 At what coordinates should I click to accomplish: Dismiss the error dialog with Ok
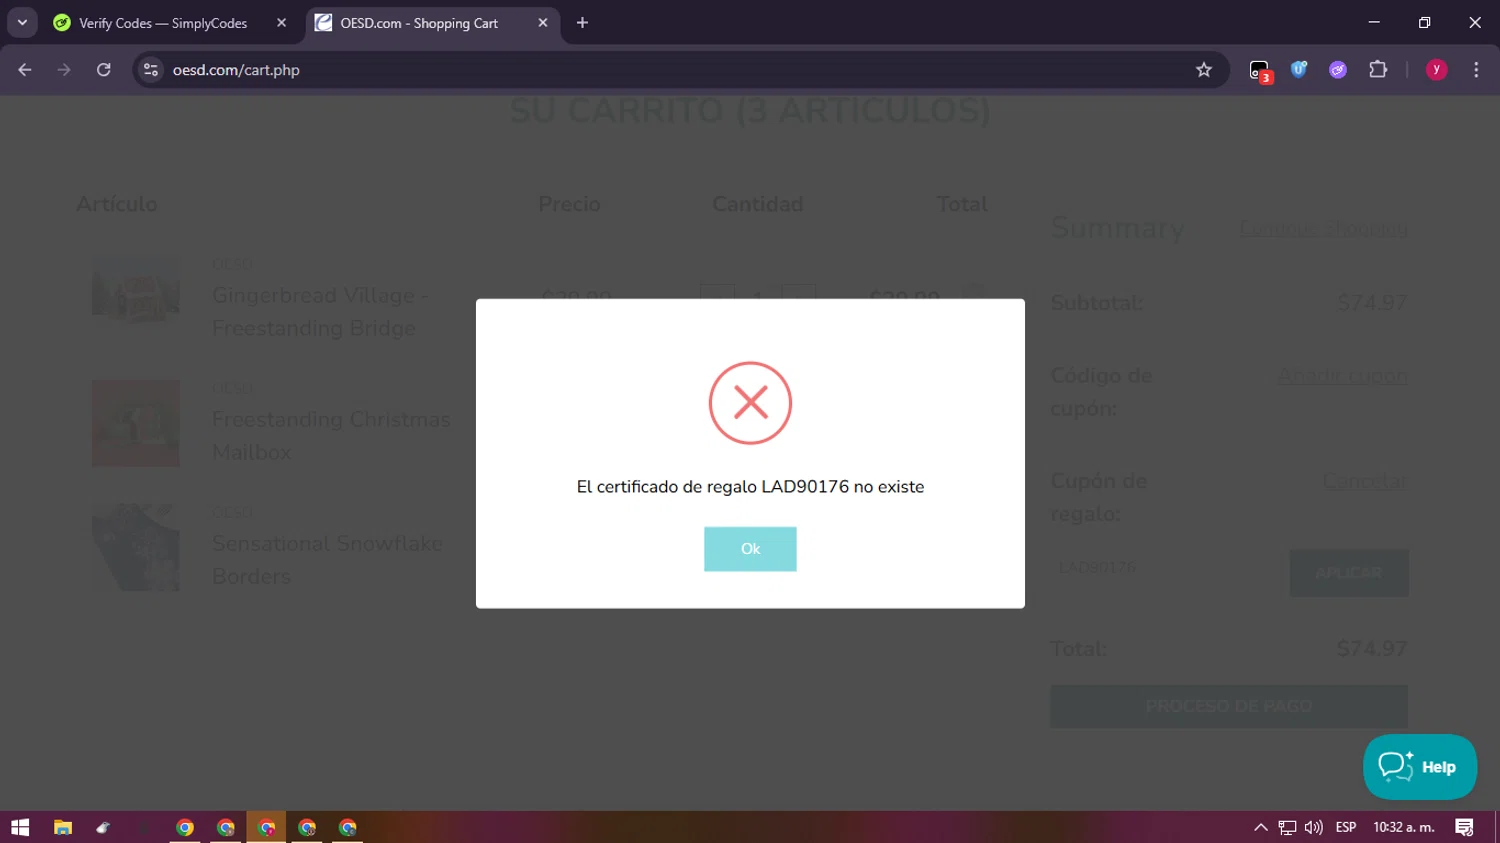(750, 549)
